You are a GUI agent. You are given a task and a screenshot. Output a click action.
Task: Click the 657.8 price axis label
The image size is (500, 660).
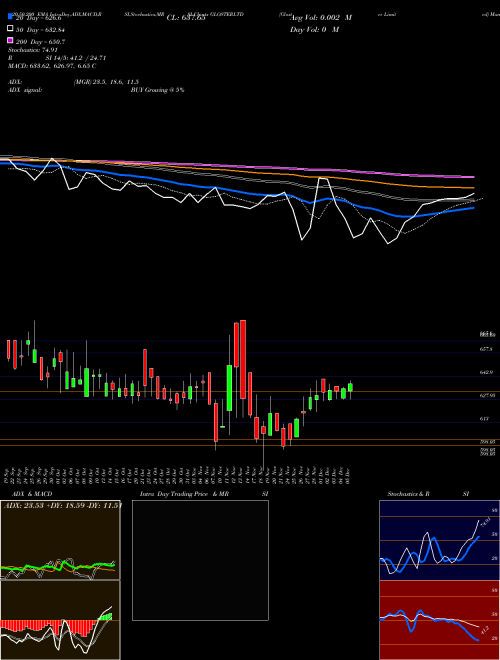click(x=486, y=349)
